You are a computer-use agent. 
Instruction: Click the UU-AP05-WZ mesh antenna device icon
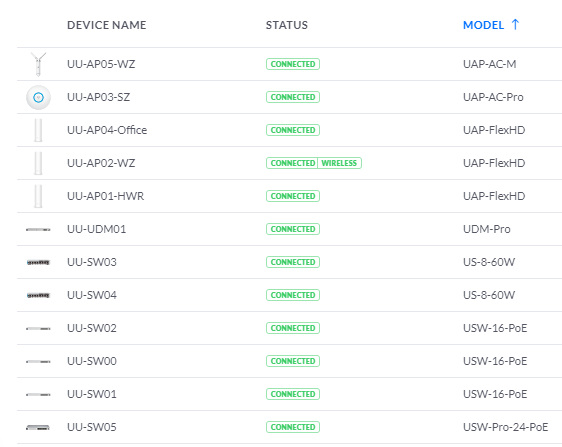click(x=38, y=64)
